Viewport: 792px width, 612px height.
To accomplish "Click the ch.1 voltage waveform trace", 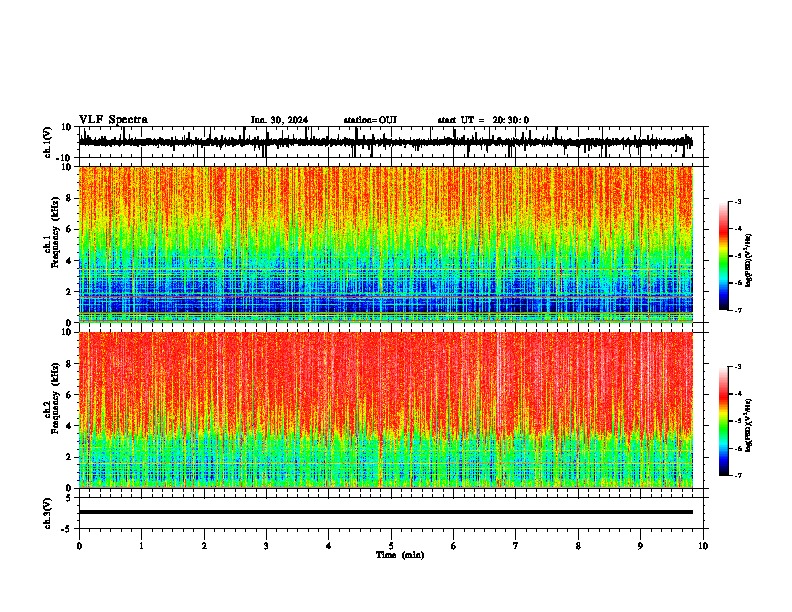I will 385,142.
